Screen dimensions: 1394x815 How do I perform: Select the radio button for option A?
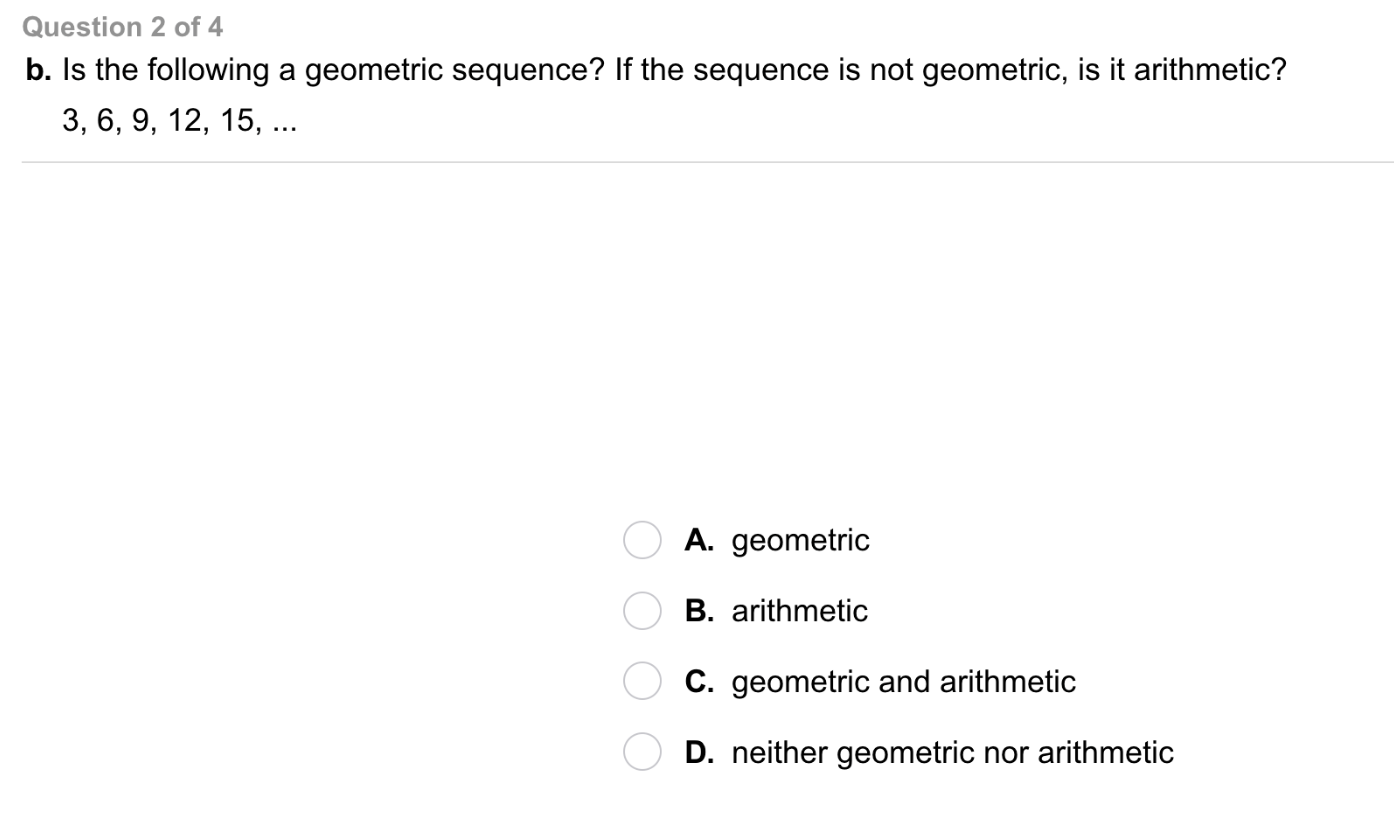click(642, 540)
